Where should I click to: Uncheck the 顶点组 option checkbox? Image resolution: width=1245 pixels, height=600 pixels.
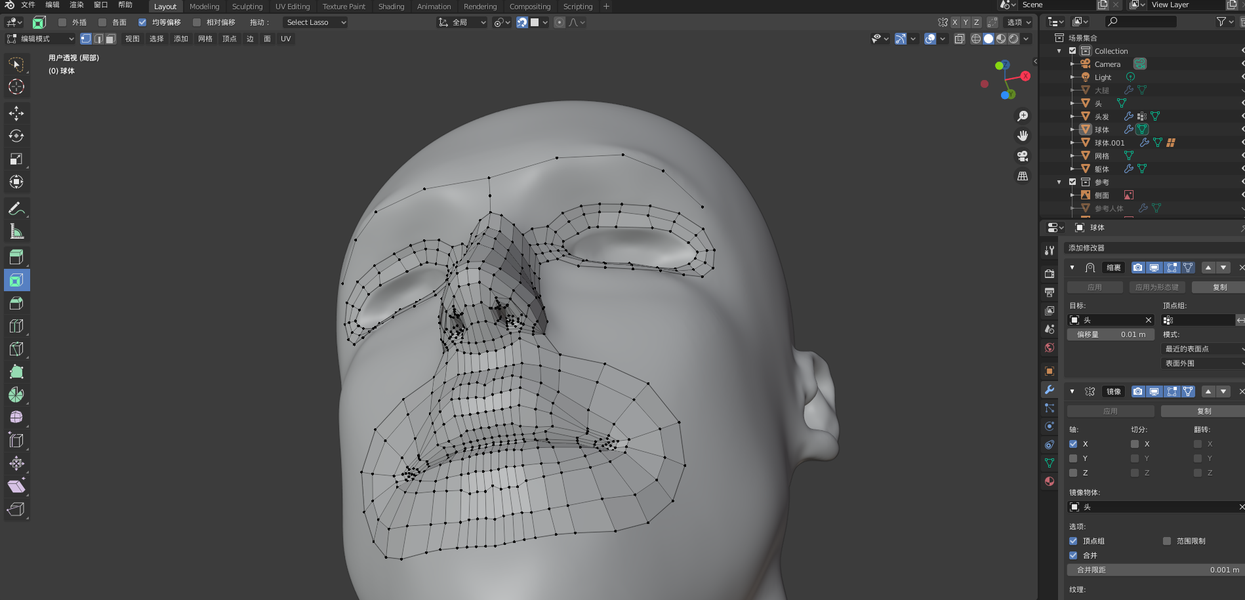[1073, 541]
